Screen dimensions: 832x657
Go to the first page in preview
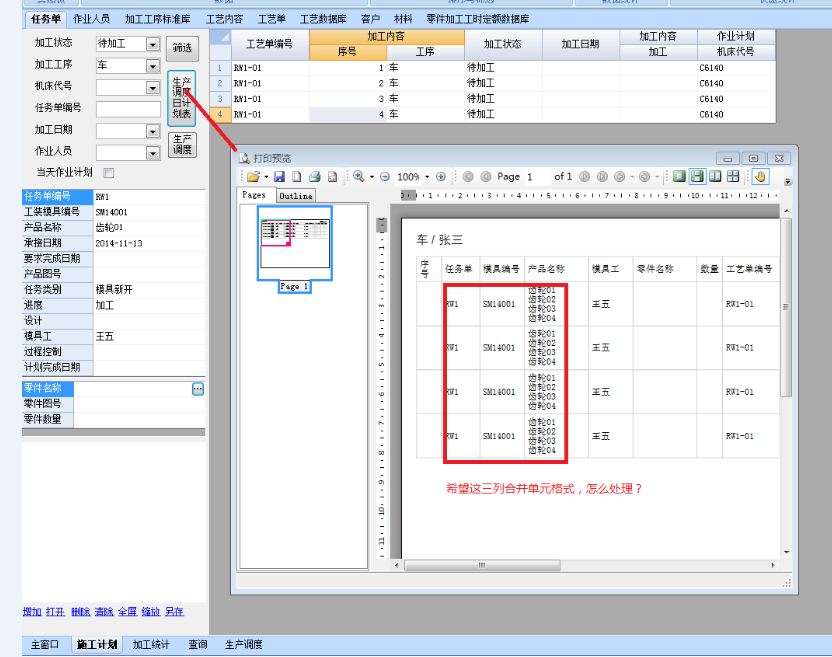[x=468, y=177]
